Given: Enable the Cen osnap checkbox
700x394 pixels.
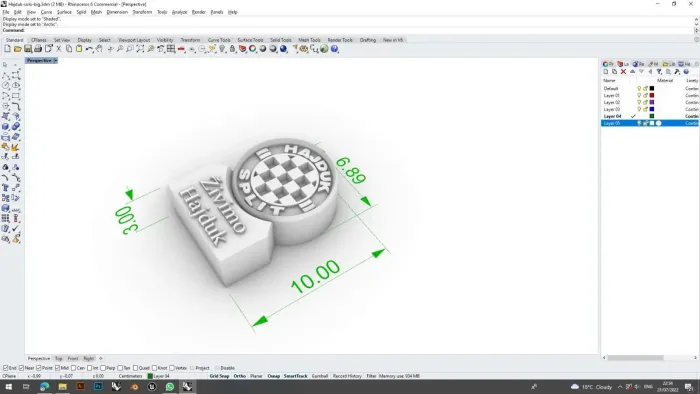Looking at the screenshot, I should click(74, 368).
